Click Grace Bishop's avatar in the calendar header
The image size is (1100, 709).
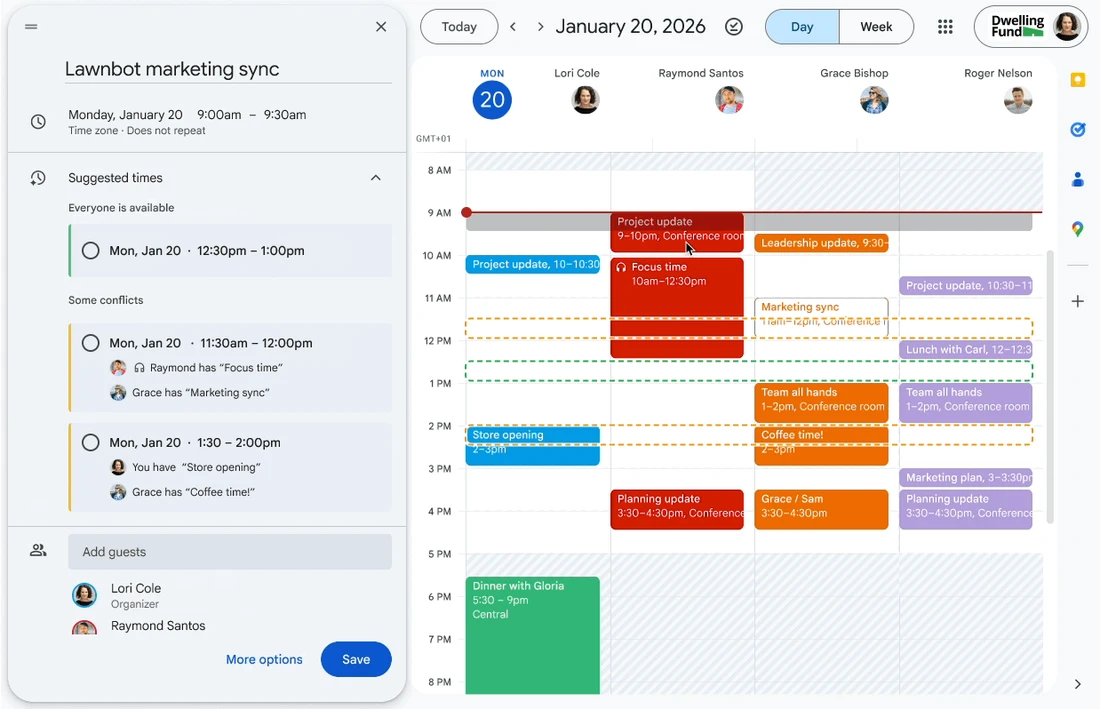pos(874,100)
